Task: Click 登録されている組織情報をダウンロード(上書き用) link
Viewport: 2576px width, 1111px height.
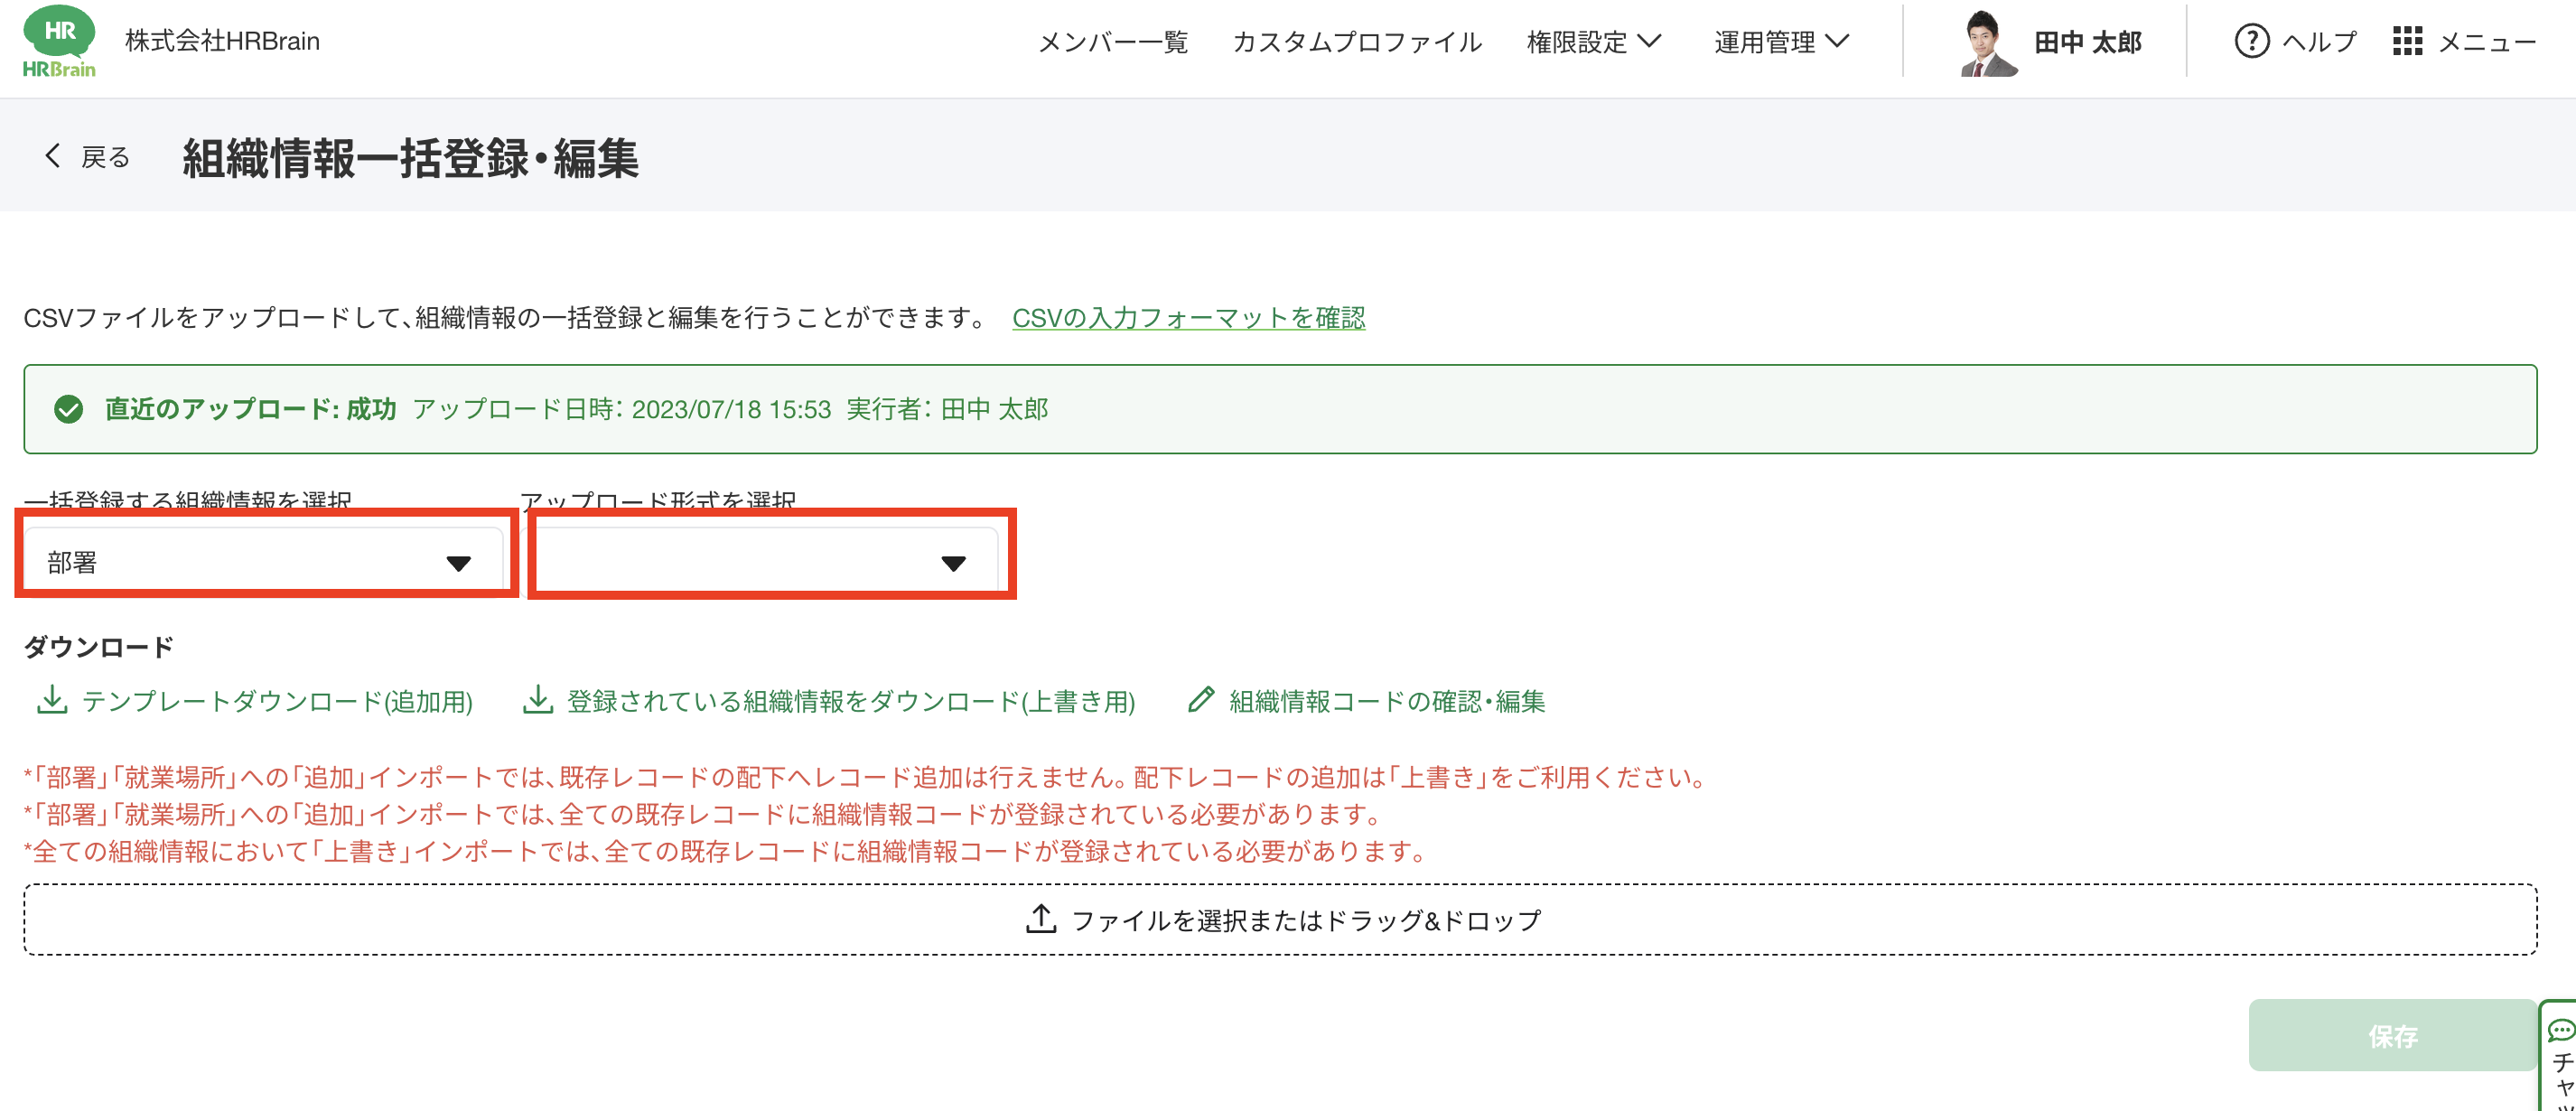Action: point(850,701)
